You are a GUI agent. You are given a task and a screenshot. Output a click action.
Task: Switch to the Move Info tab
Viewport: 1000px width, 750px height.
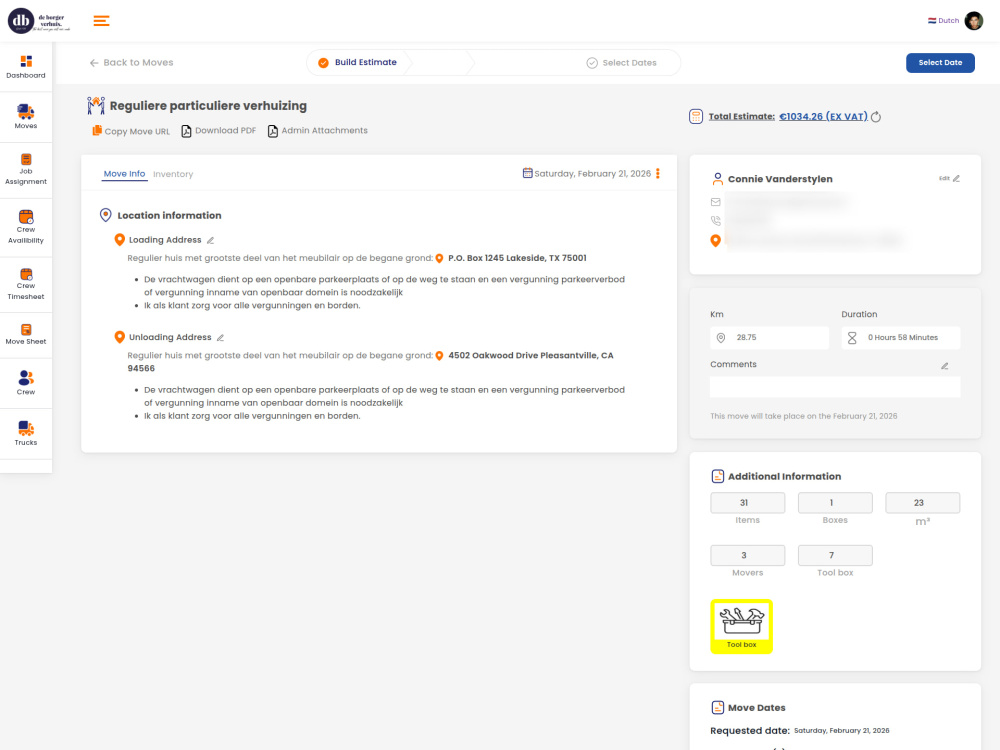pos(124,174)
